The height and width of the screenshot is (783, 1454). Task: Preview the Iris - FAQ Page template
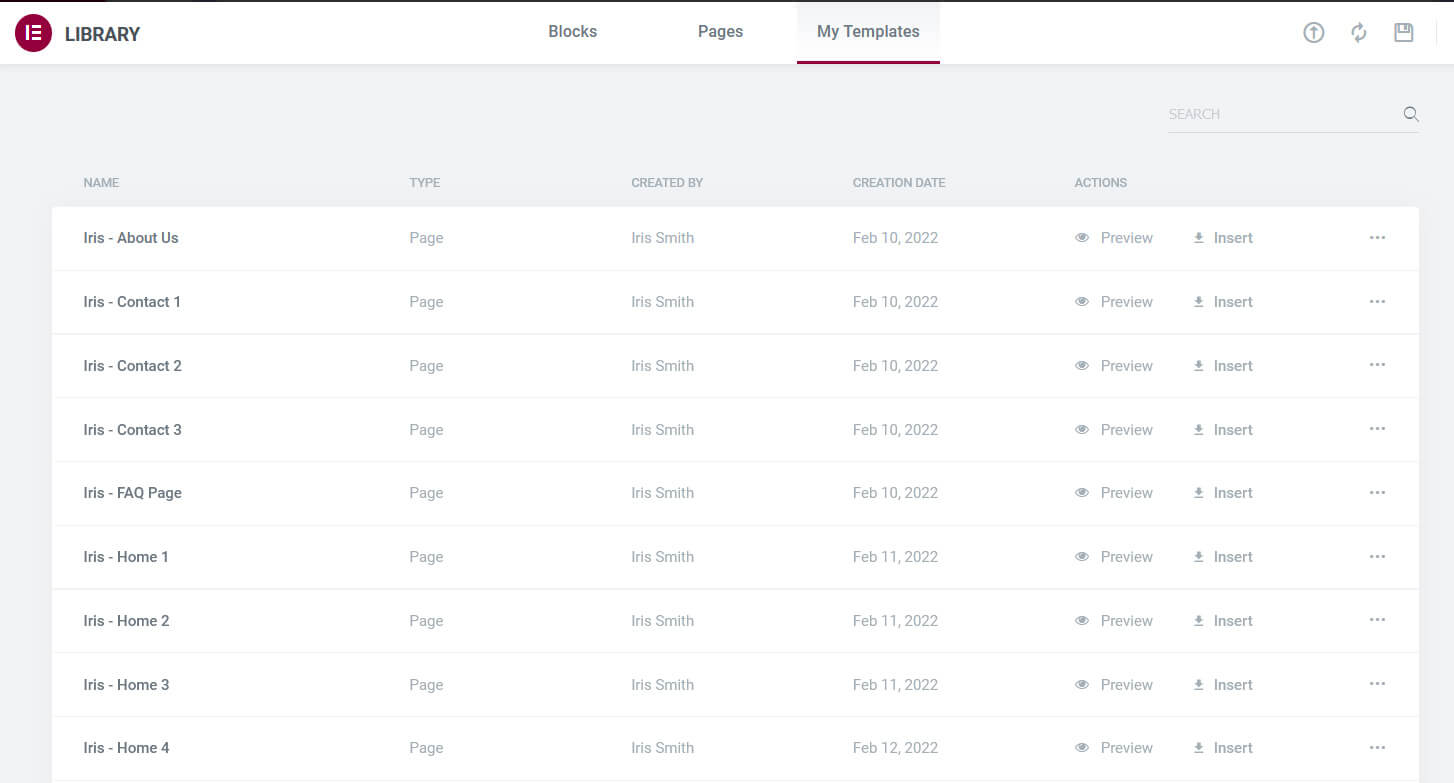point(1114,493)
